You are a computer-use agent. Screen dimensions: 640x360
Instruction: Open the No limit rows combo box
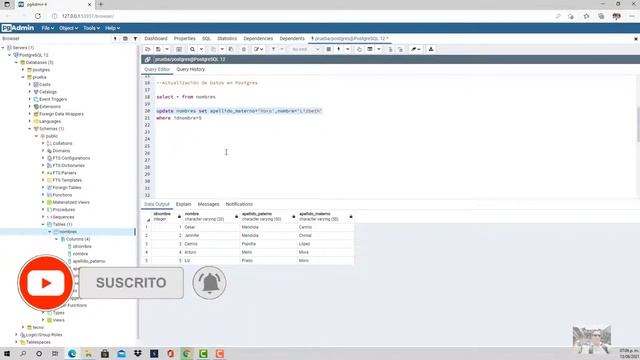tap(306, 49)
